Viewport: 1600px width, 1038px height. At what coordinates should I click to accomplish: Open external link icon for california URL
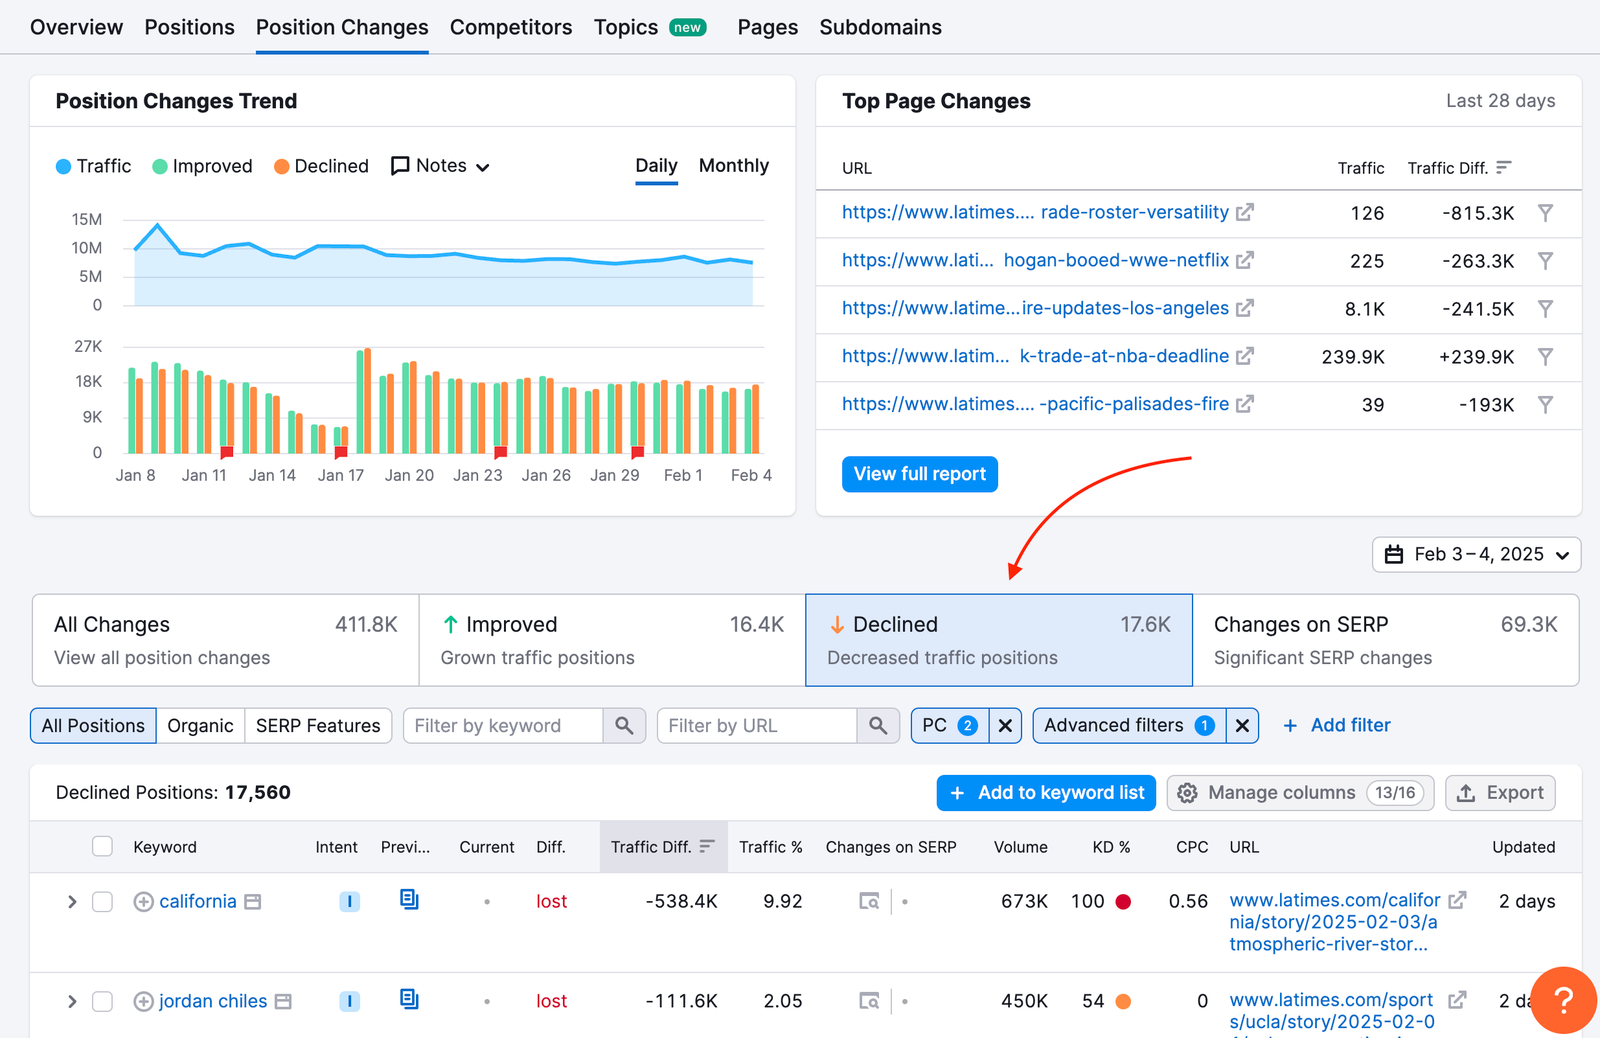[x=1458, y=900]
